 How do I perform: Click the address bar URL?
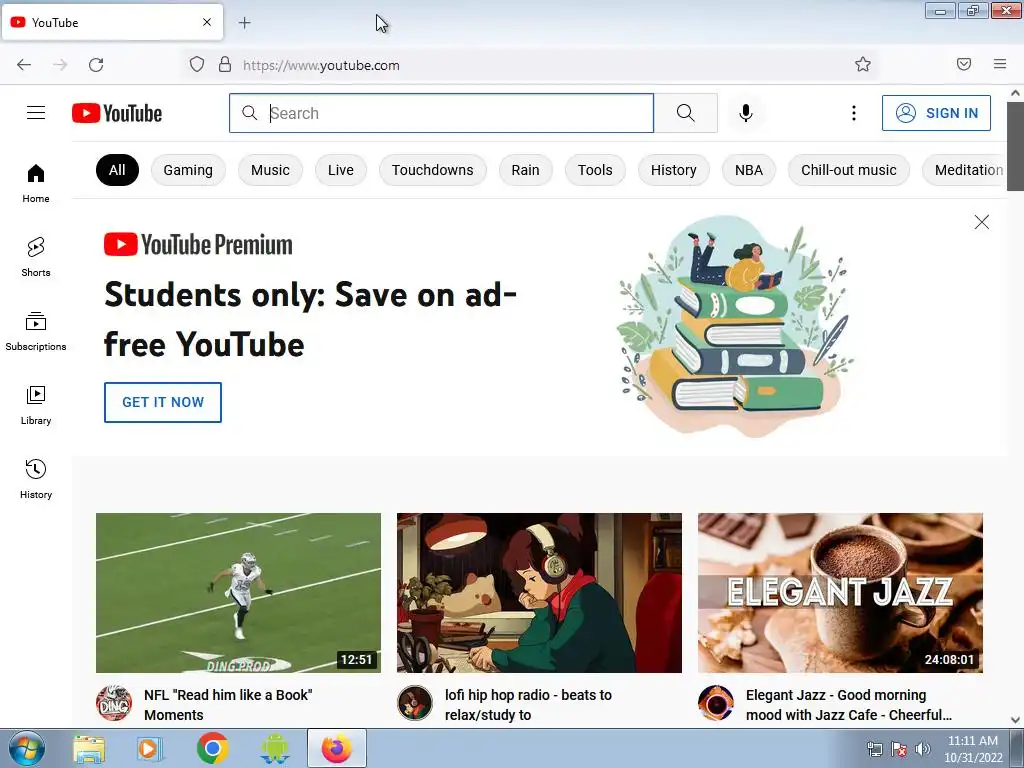[x=321, y=65]
